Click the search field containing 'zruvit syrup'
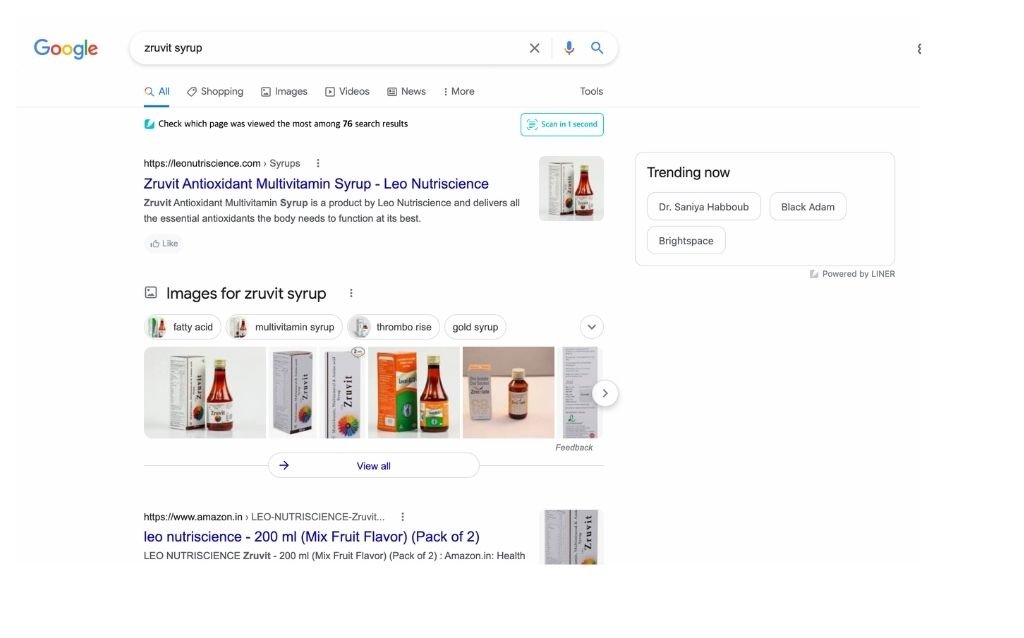The image size is (1024, 638). [x=330, y=48]
